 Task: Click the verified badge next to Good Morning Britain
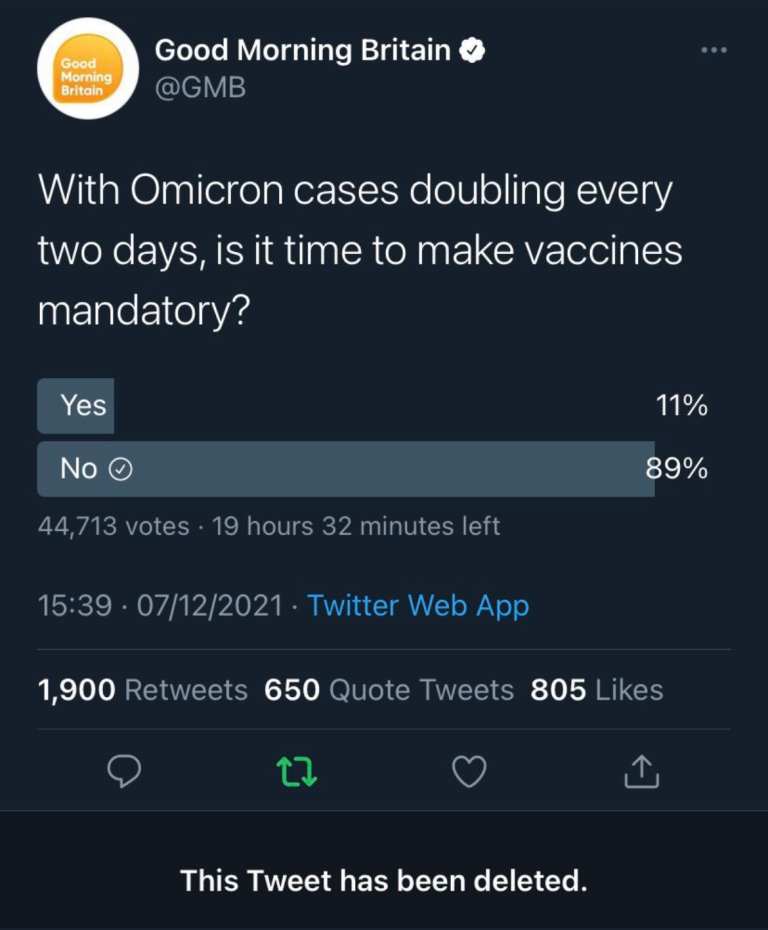(x=472, y=50)
